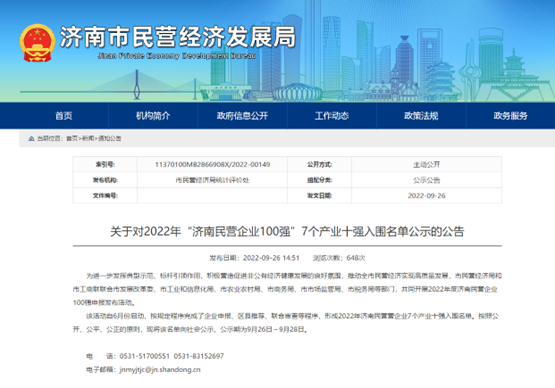Viewport: 555px width, 388px height.
Task: Click the issue date 2022-09-26 cell
Action: point(427,196)
